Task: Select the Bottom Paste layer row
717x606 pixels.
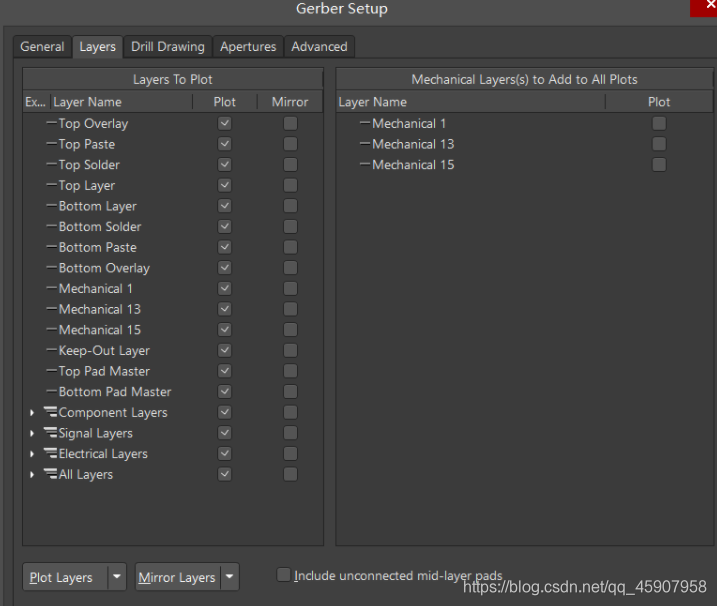Action: (x=173, y=247)
